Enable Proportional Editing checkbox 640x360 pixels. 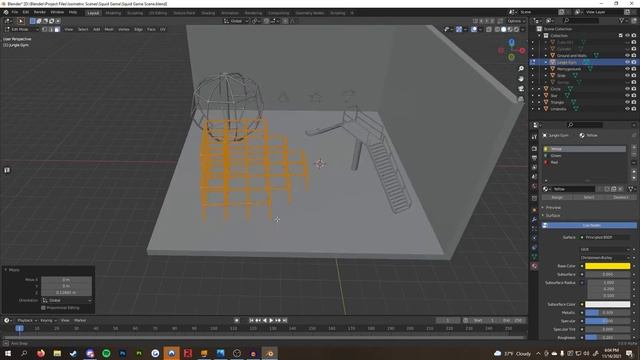pyautogui.click(x=43, y=308)
